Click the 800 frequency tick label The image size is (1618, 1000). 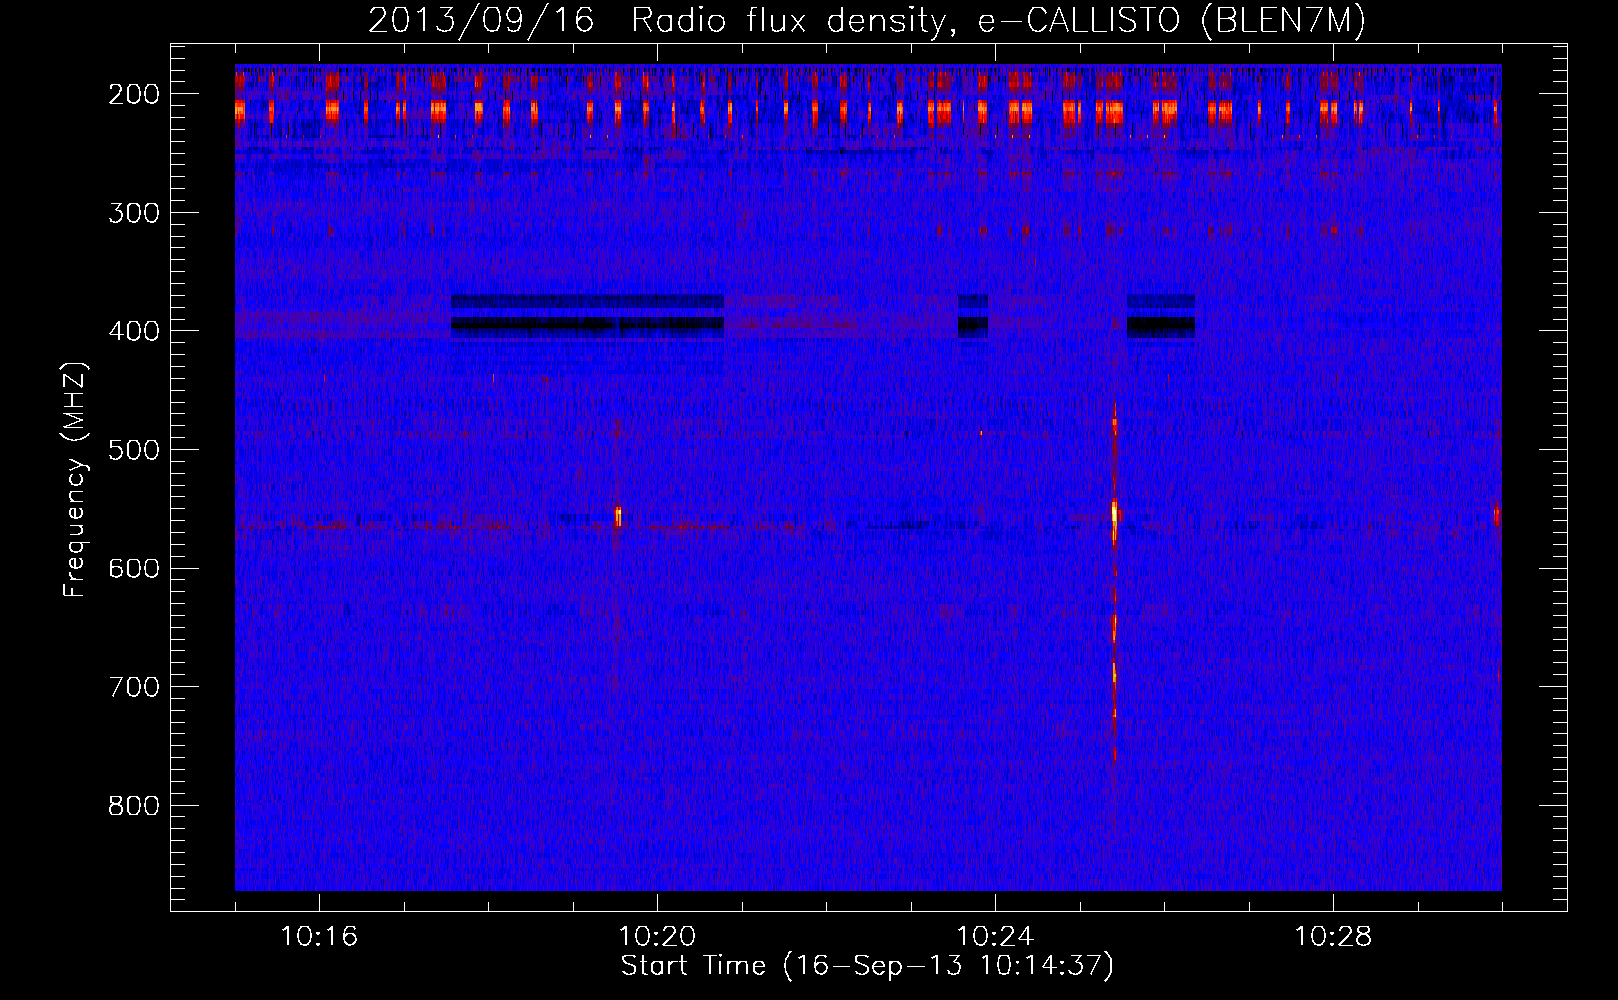click(x=134, y=806)
